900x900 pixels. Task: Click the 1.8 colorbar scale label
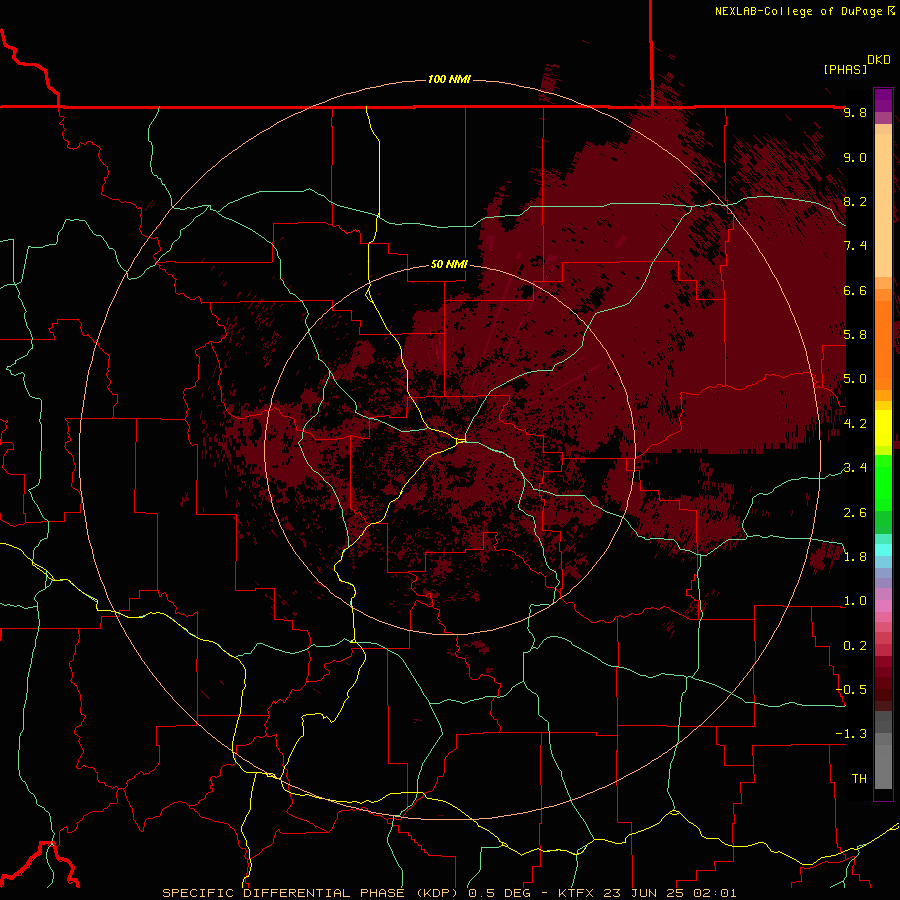click(855, 557)
